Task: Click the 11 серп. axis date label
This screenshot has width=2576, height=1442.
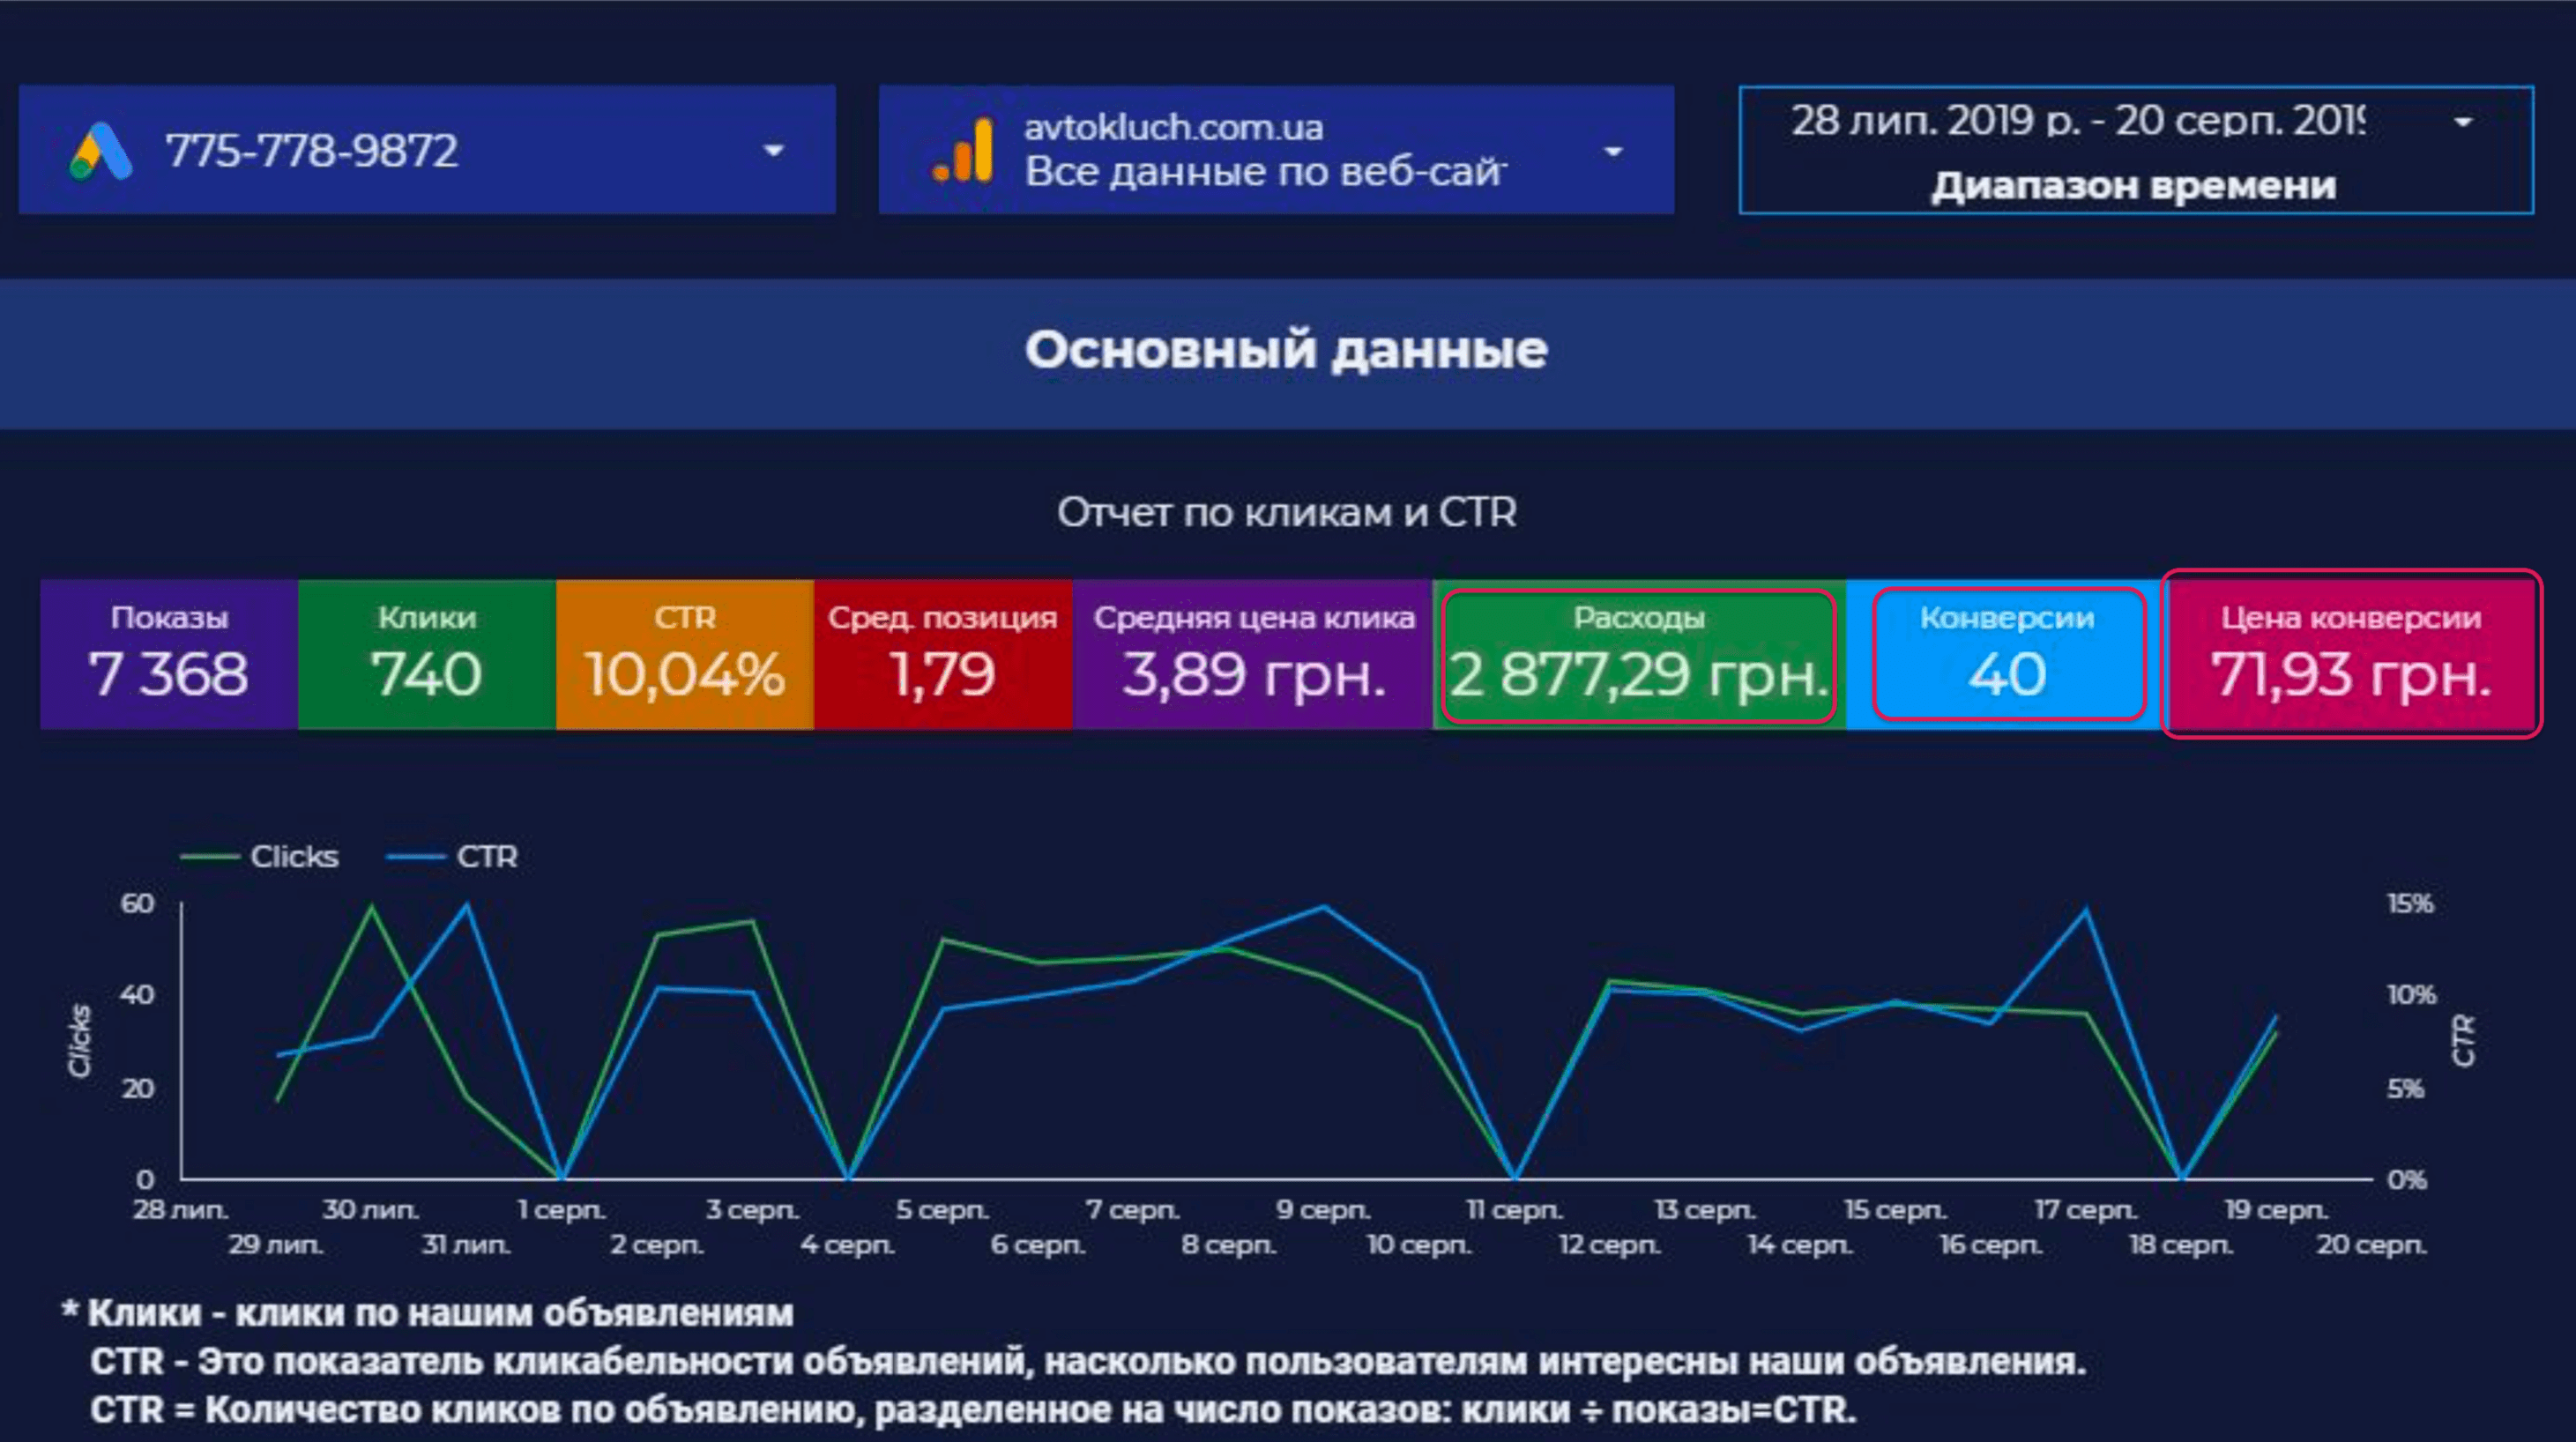Action: coord(1513,1210)
